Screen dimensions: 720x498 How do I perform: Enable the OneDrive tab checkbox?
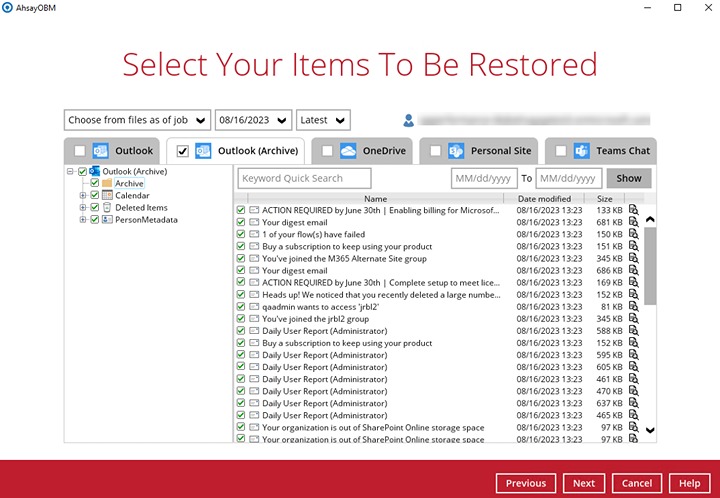[326, 151]
